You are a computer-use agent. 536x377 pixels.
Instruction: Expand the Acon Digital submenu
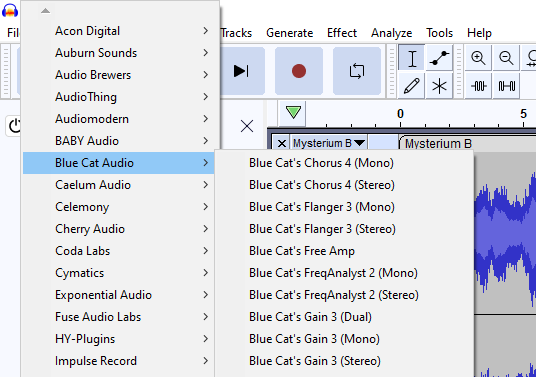(119, 31)
